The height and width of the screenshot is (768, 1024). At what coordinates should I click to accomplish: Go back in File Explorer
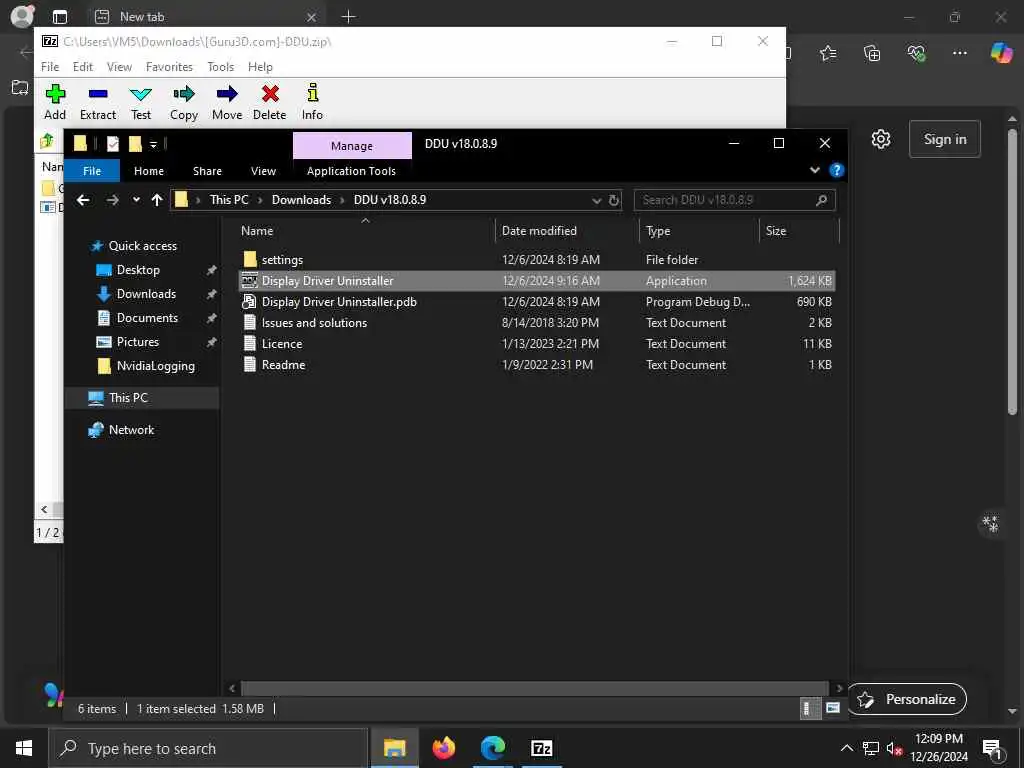point(83,200)
